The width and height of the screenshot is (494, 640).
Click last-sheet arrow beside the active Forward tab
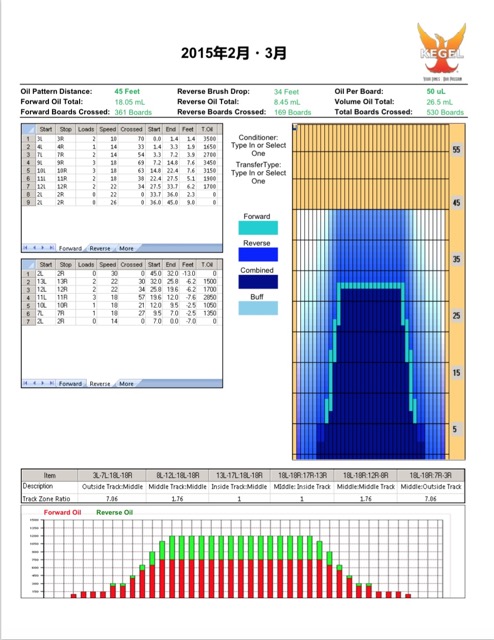click(x=51, y=248)
